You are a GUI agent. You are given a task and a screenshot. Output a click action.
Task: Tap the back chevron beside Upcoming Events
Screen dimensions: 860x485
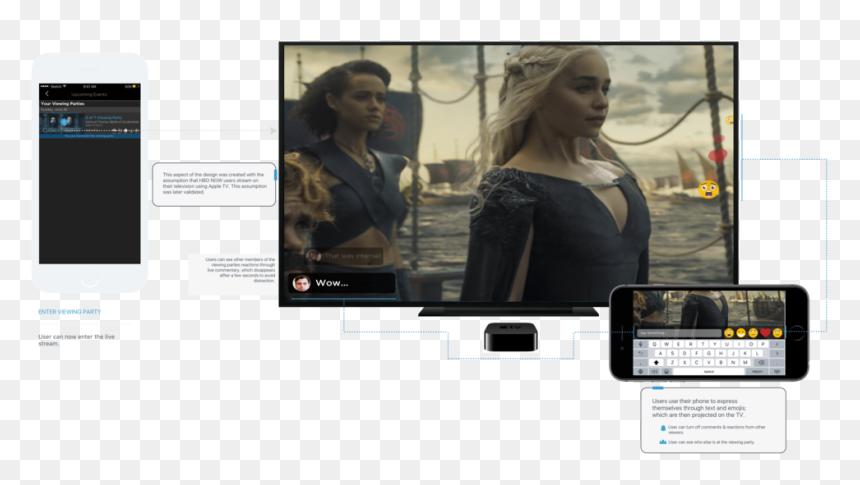pyautogui.click(x=47, y=94)
